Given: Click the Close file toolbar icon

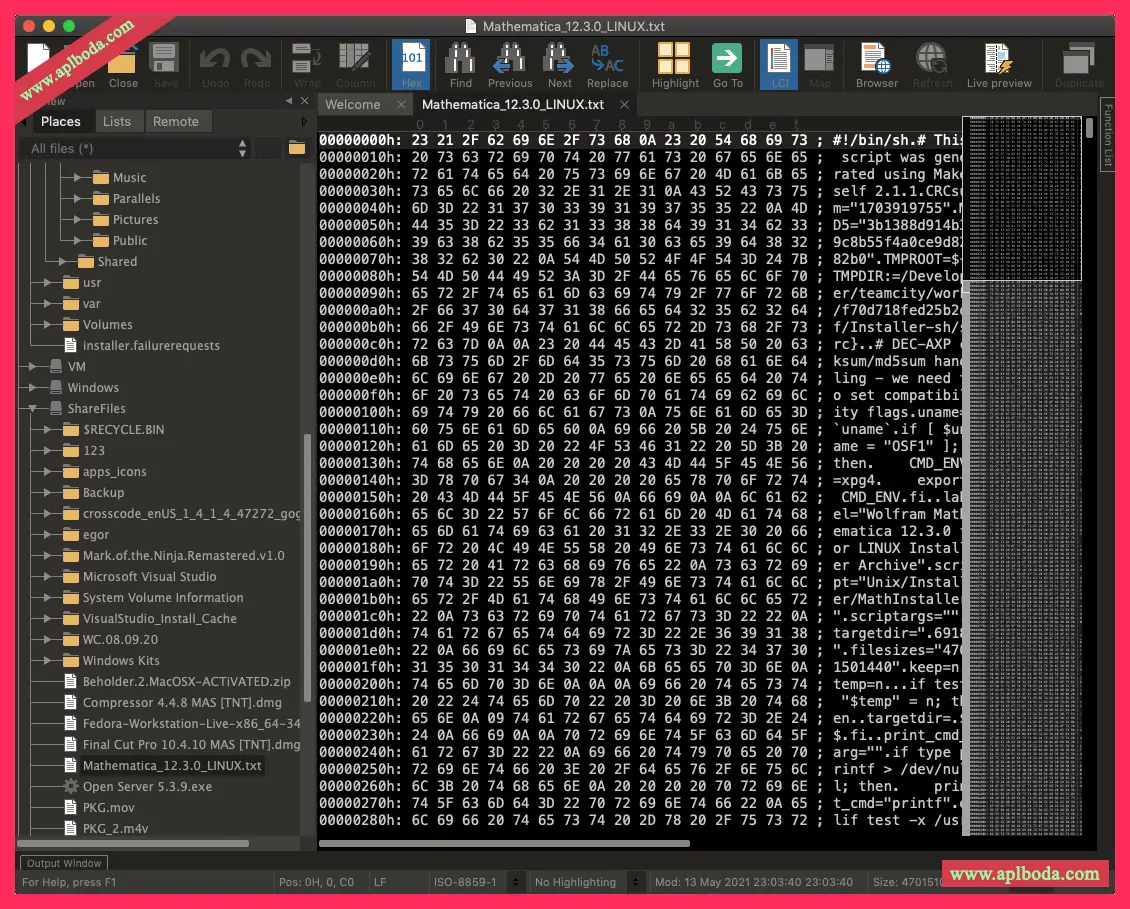Looking at the screenshot, I should pos(123,65).
